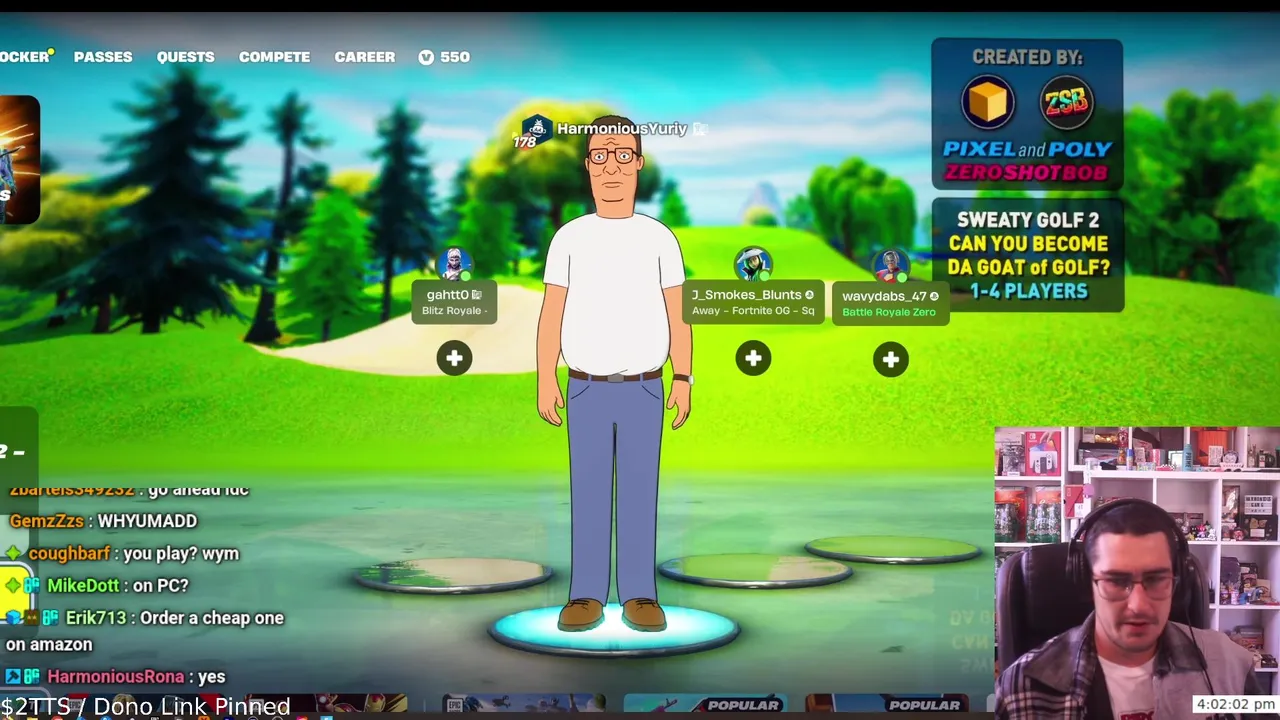Click the plus button under gahtt0

coord(454,358)
